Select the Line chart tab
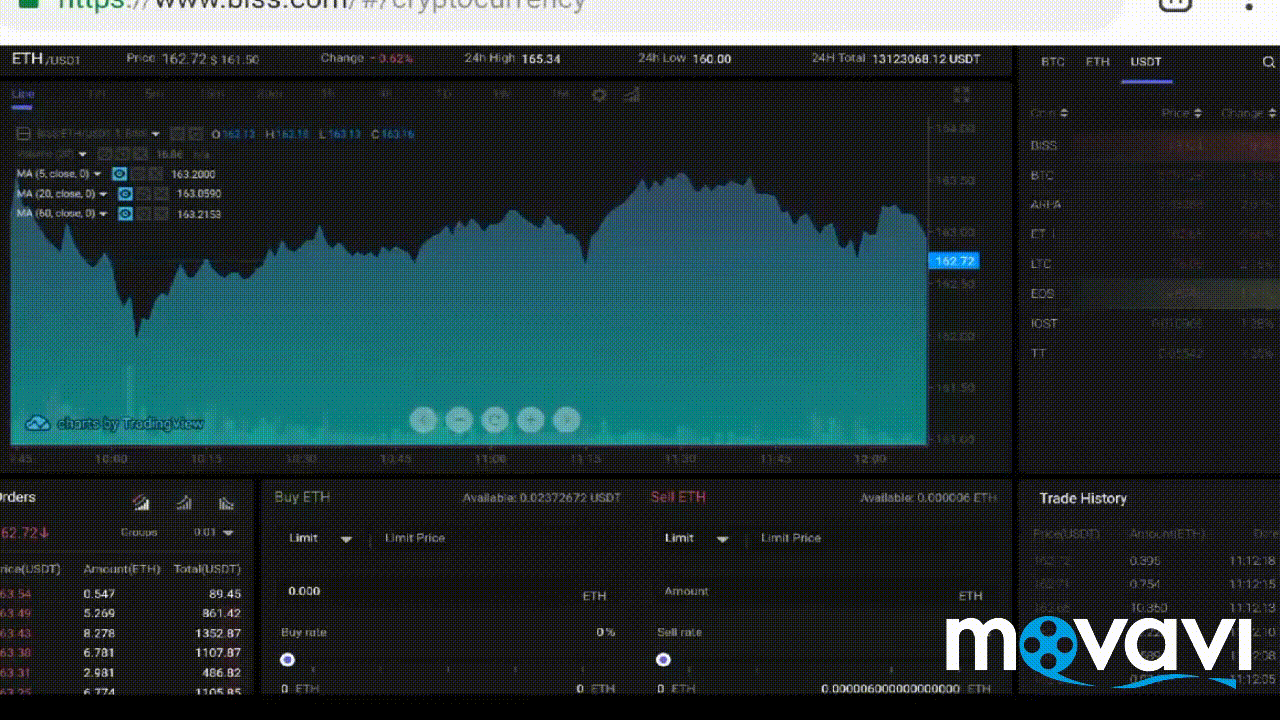 23,95
